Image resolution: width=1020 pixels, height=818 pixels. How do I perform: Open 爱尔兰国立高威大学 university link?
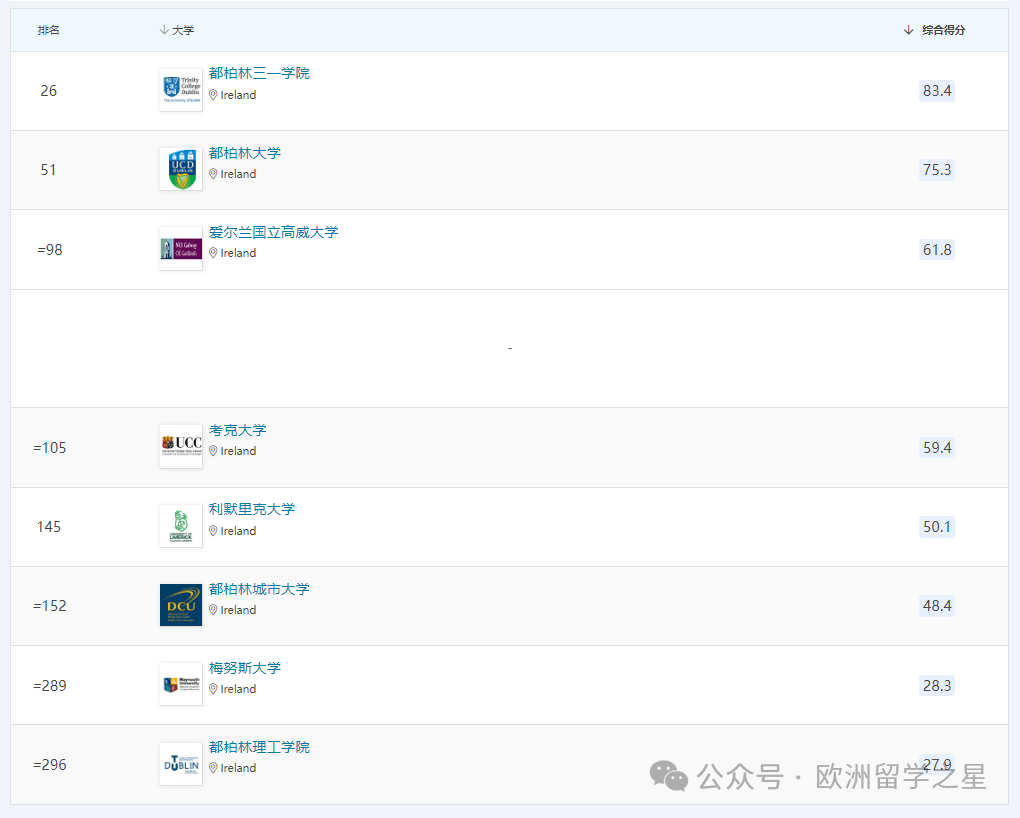point(273,232)
